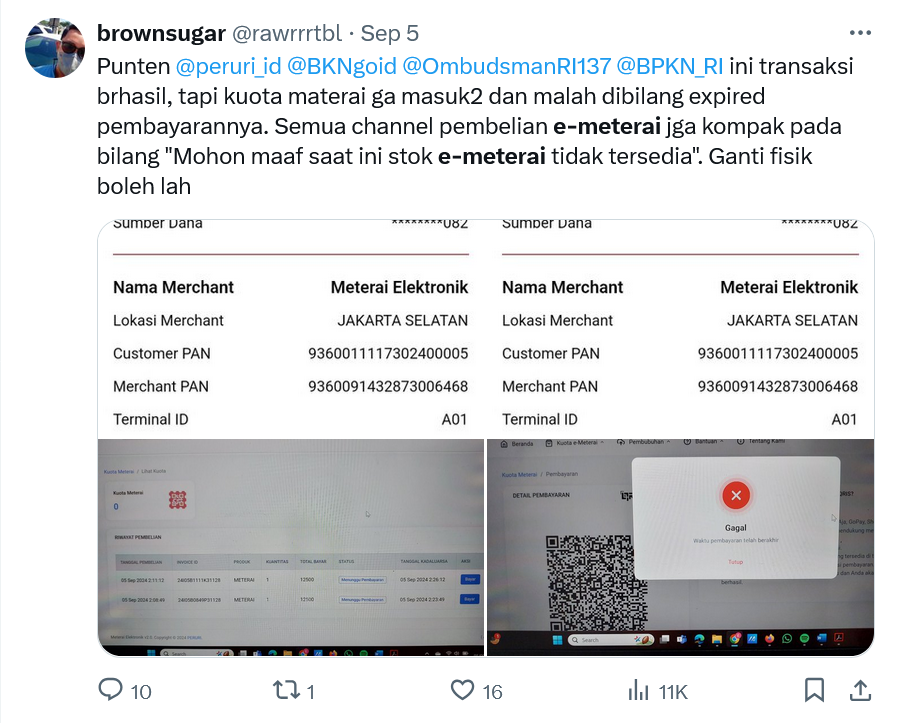Open the @BKNgoid mention
Screen dimensions: 898x723
341,66
